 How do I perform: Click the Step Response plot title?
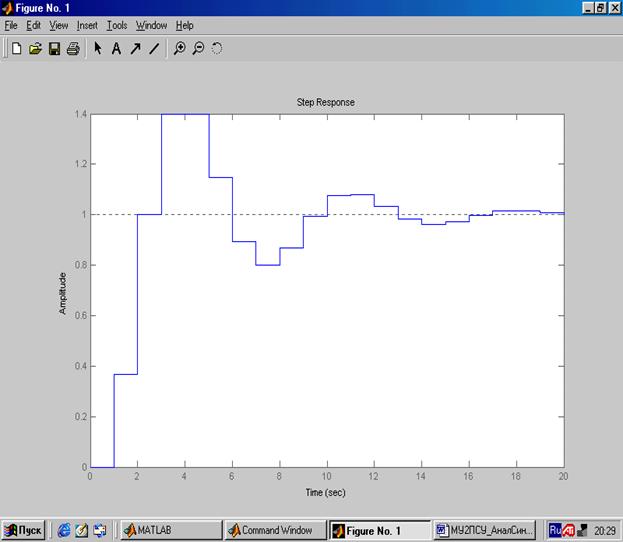325,102
